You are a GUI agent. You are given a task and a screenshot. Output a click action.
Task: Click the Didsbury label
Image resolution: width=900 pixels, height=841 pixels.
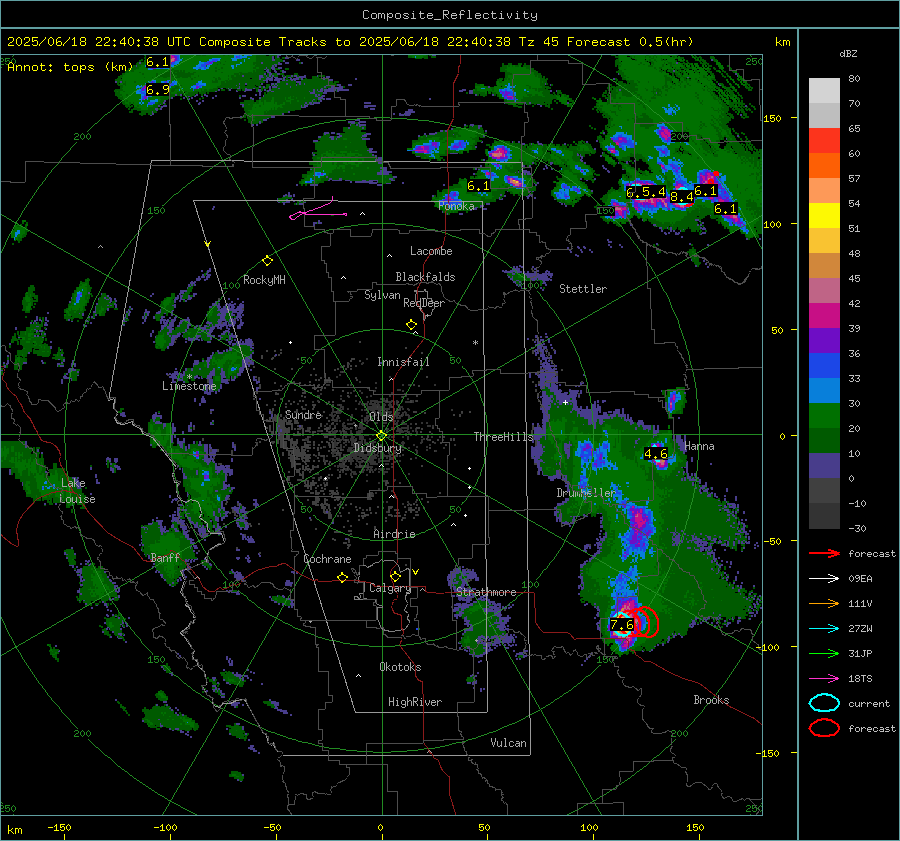[x=377, y=448]
